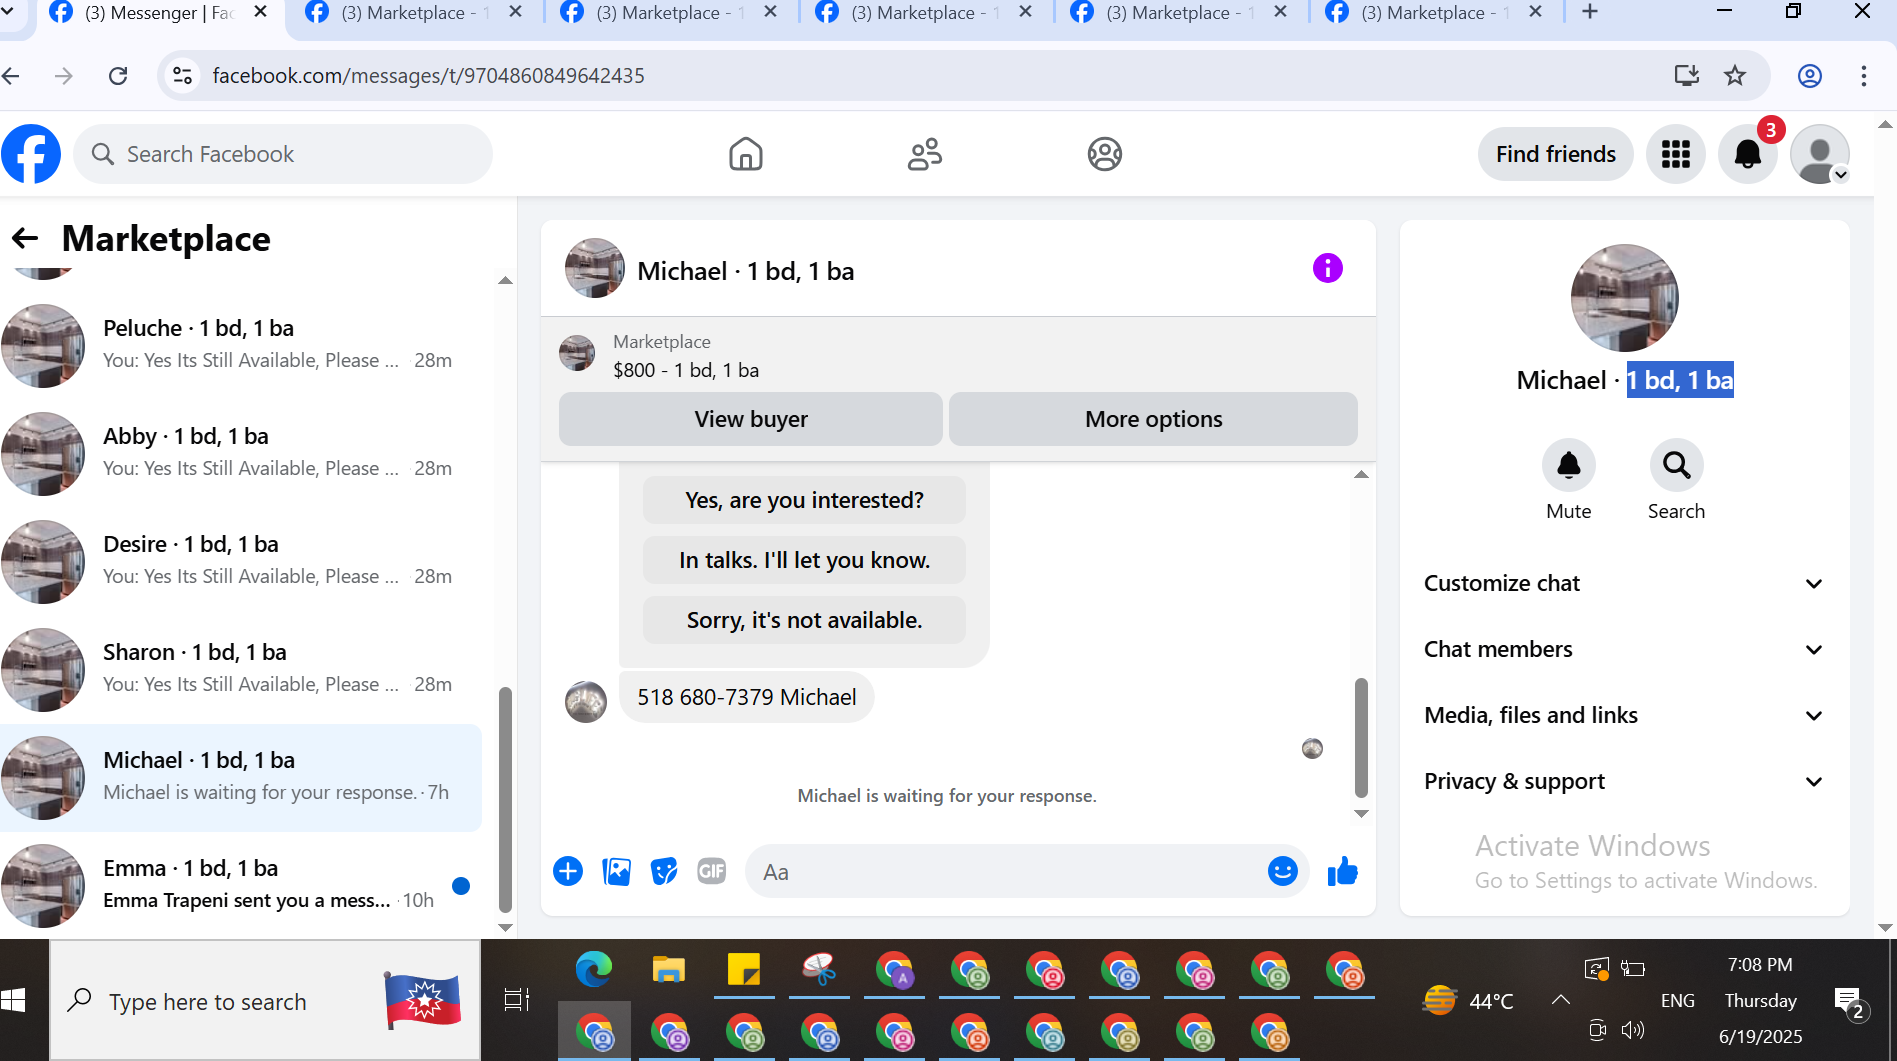Screen dimensions: 1897x1061
Task: Choose a sticker in composer
Action: (x=664, y=872)
